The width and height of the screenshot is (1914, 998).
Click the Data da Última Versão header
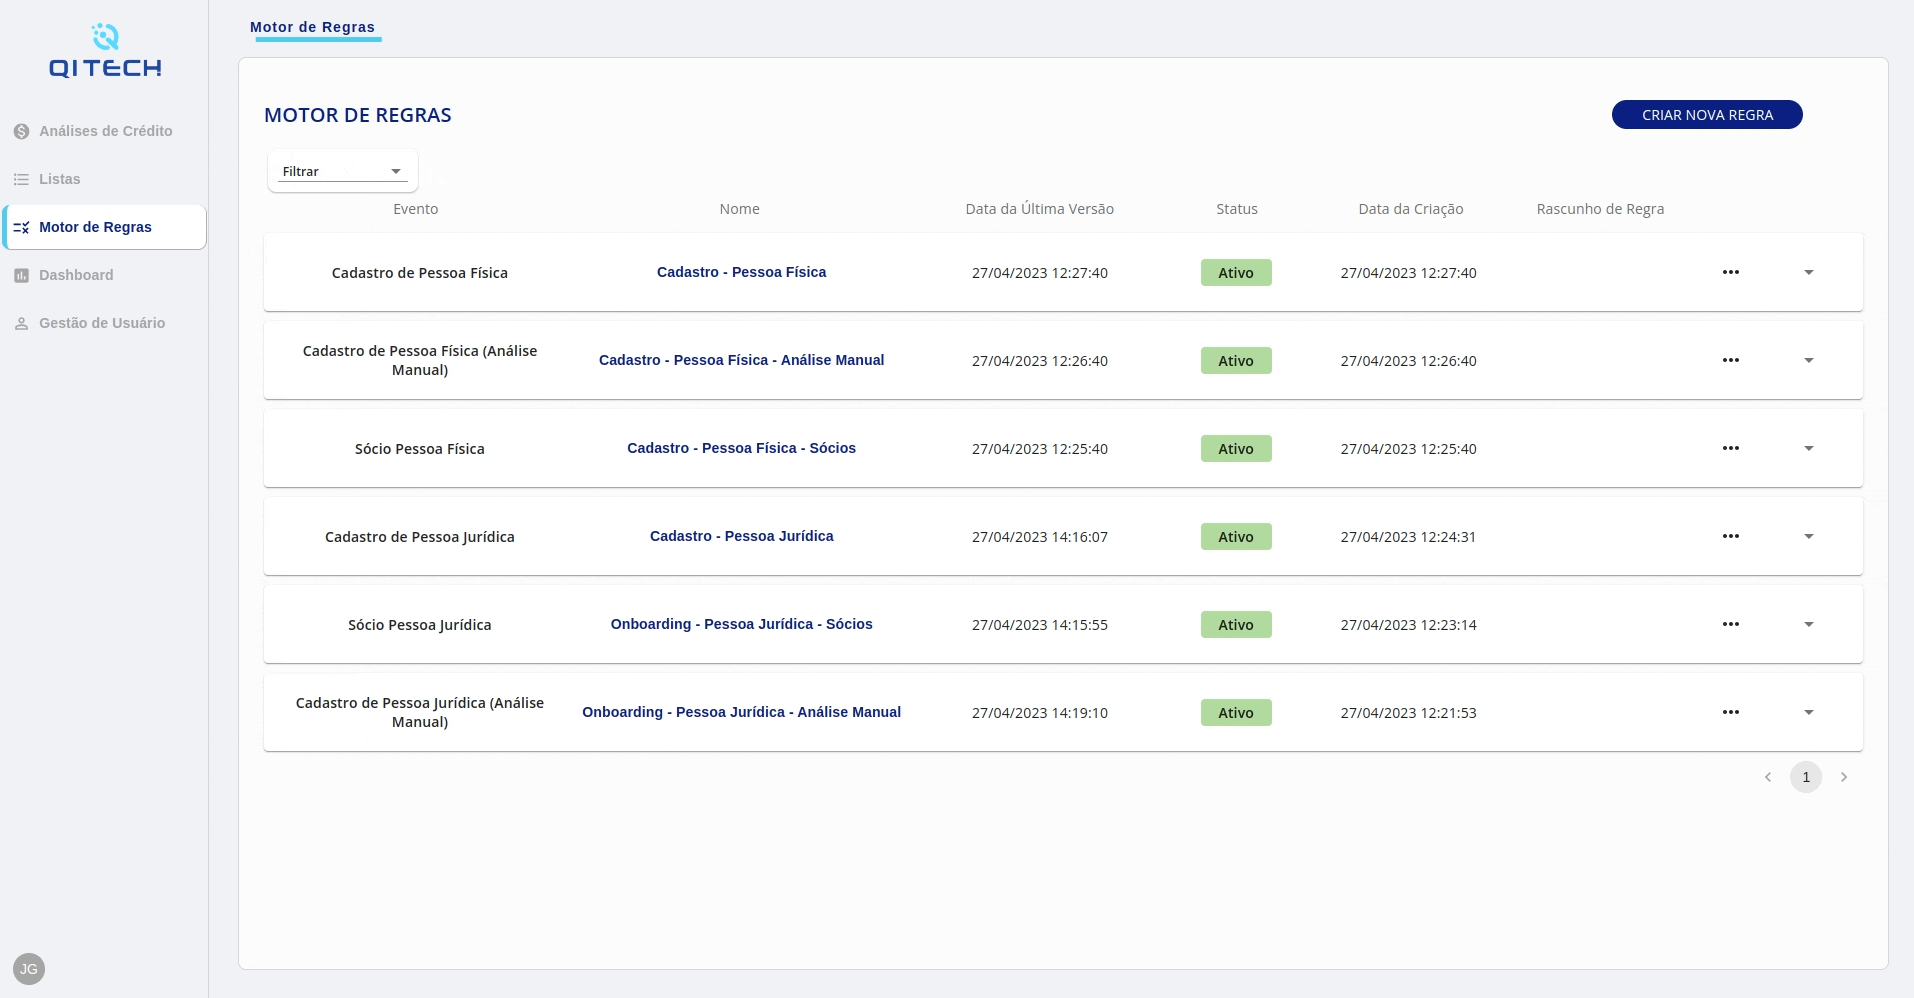(1040, 209)
